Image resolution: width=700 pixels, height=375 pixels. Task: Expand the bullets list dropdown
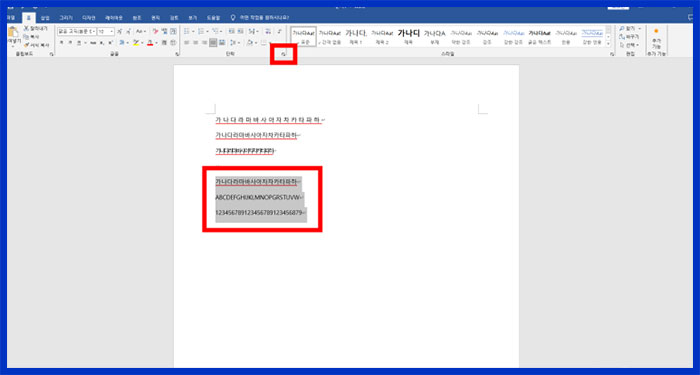point(193,32)
